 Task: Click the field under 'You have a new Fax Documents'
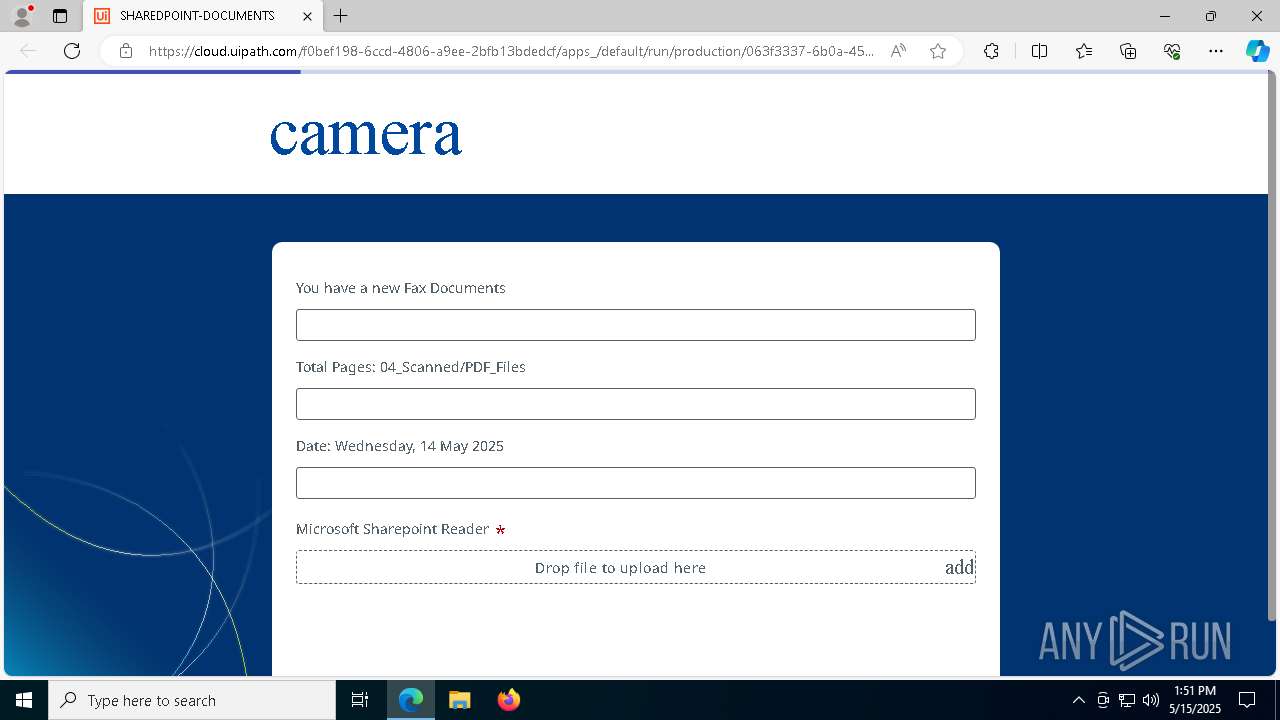pos(636,325)
